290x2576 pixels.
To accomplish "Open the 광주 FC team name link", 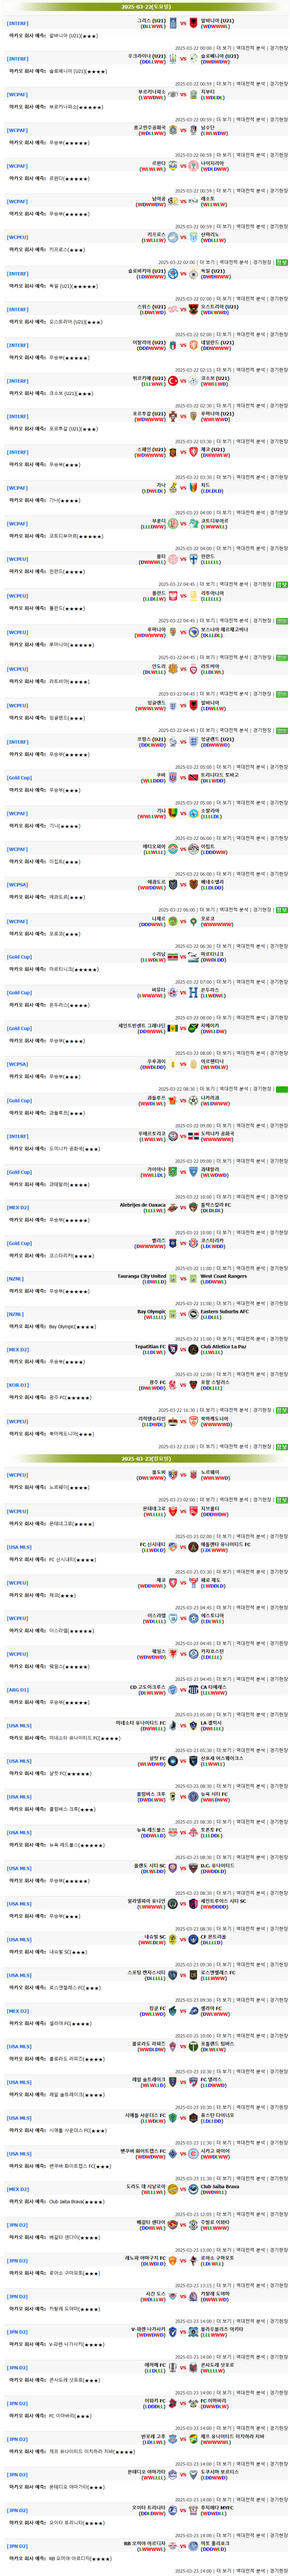I will pos(157,1382).
